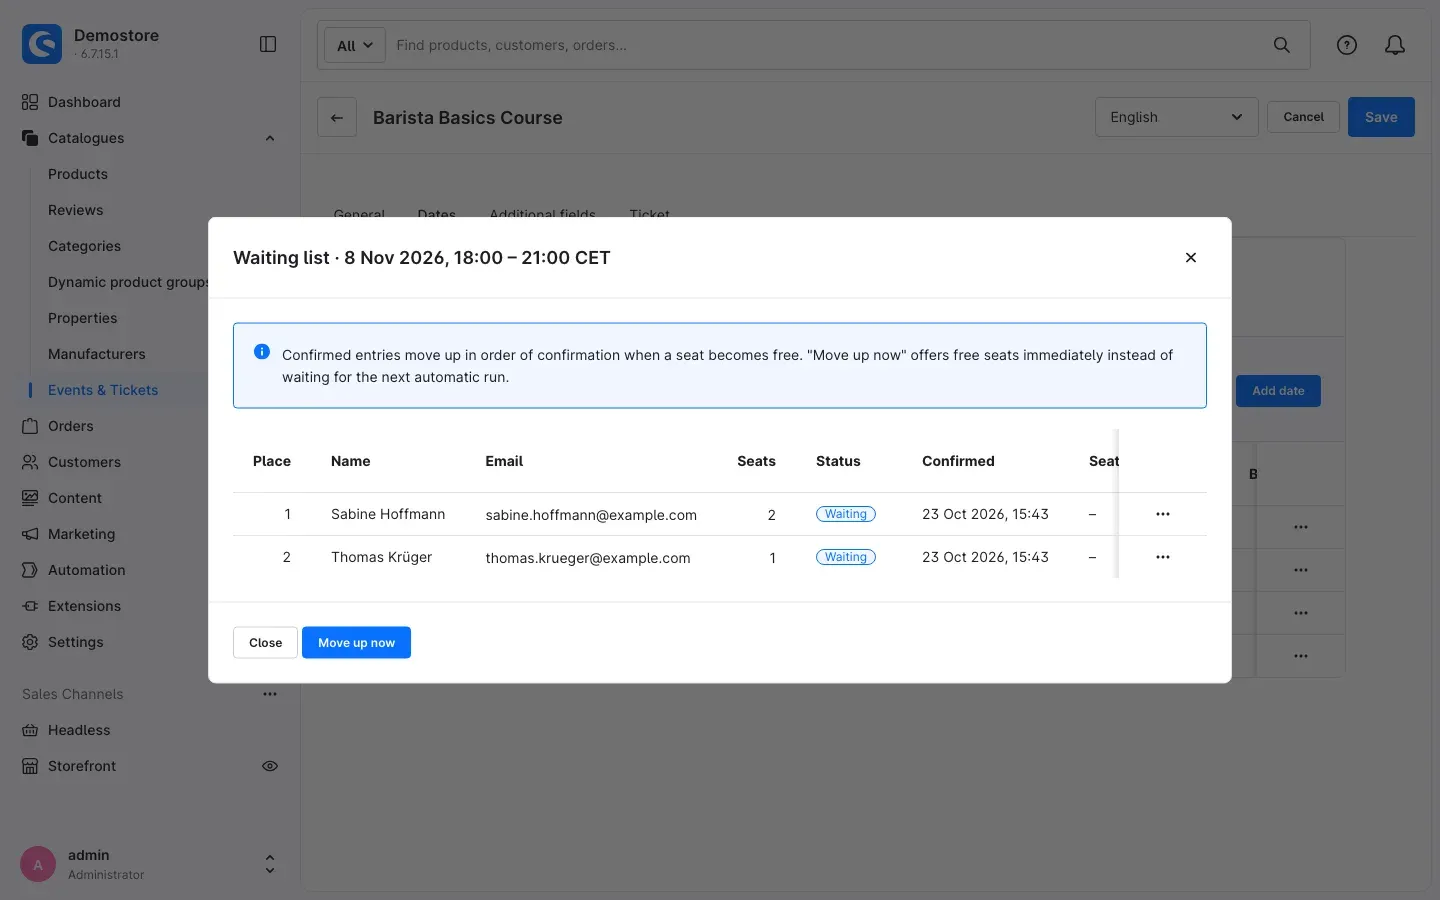The height and width of the screenshot is (900, 1440).
Task: Toggle Storefront preview eye icon
Action: click(270, 766)
